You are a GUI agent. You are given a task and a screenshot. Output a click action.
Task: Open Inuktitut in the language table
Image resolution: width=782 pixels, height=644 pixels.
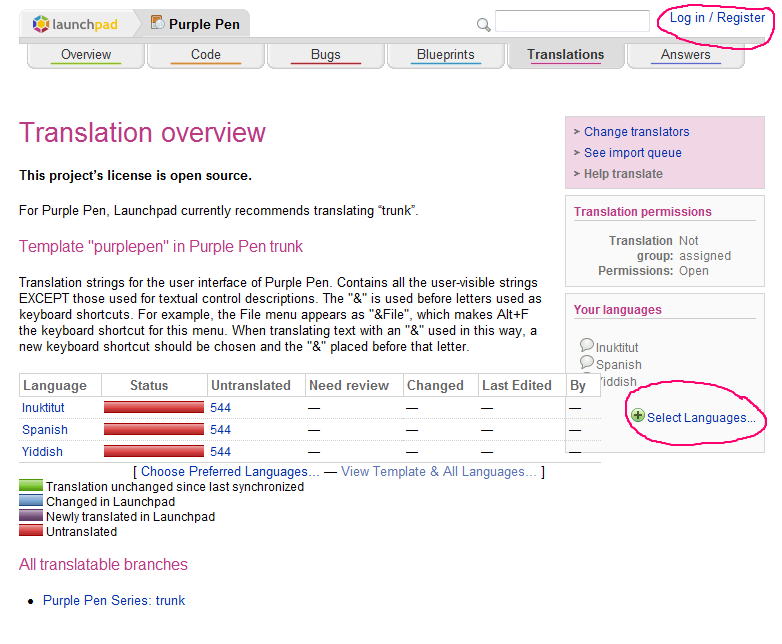[43, 408]
